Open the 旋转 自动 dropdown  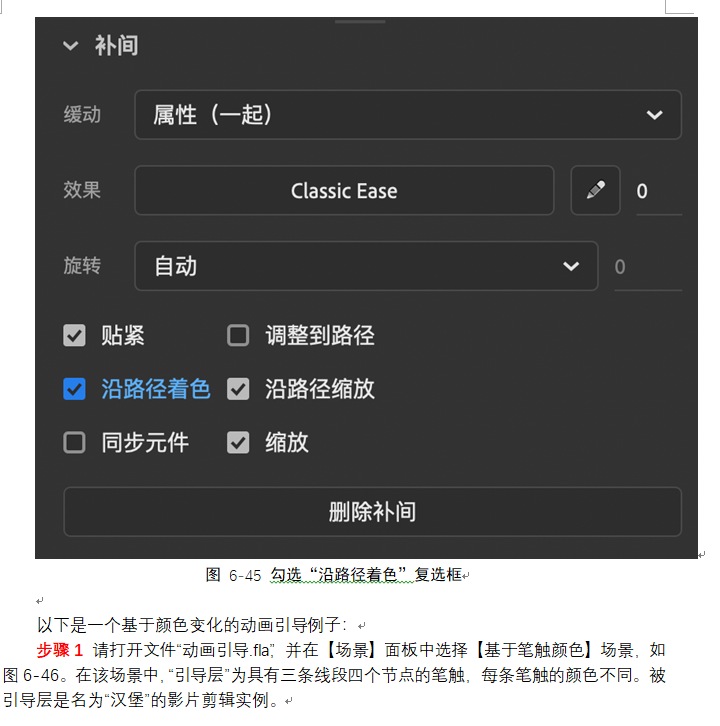click(x=366, y=266)
